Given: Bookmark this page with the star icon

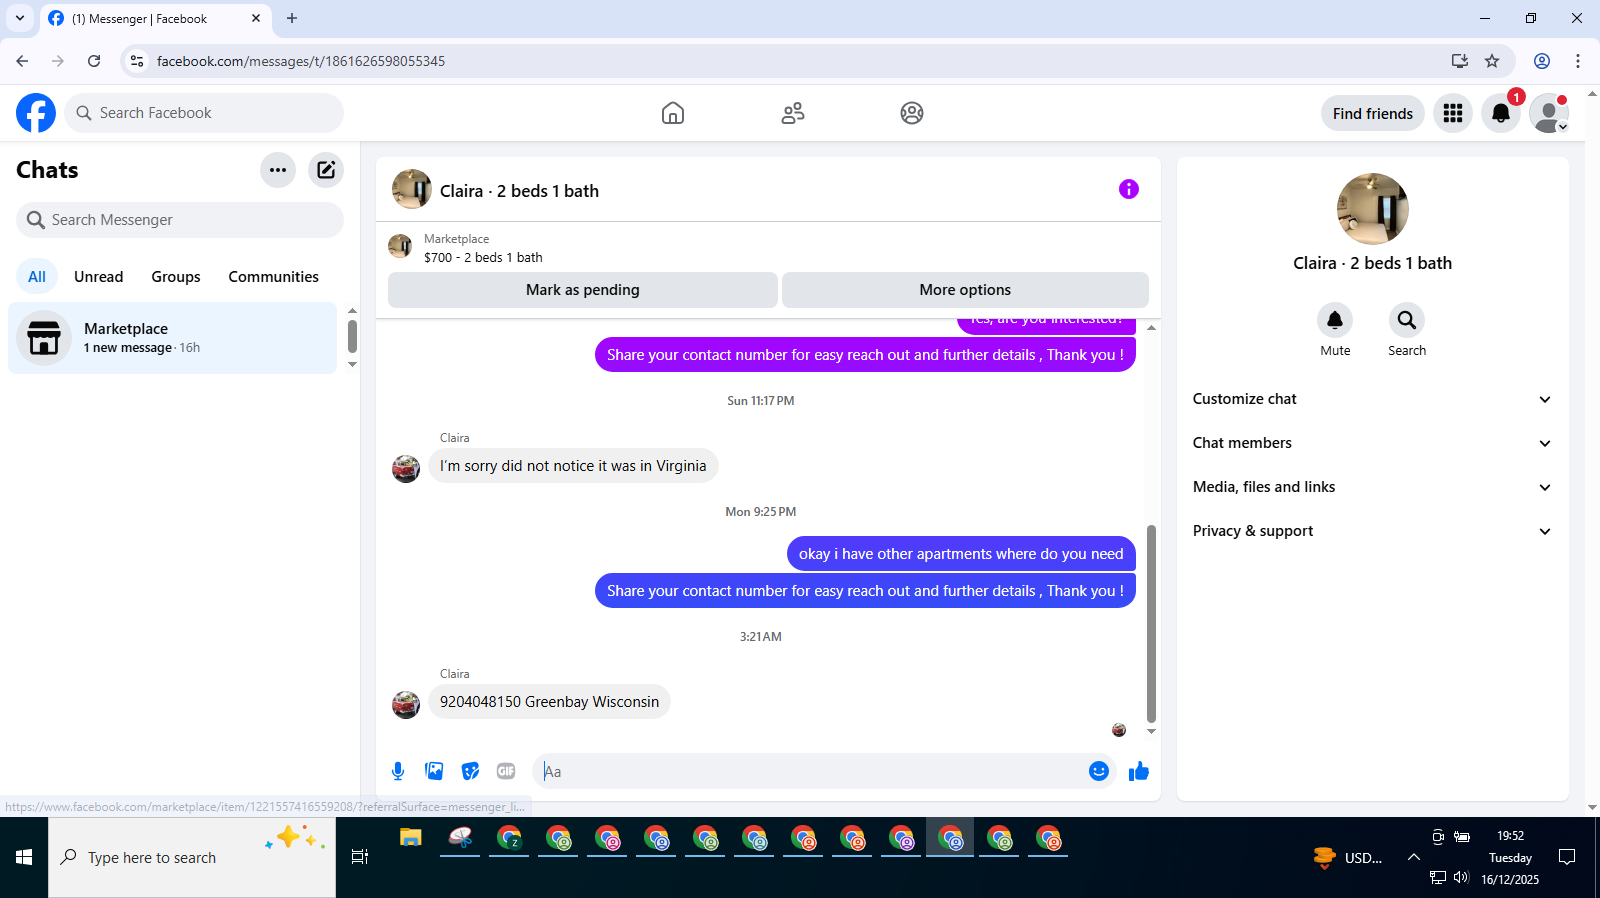Looking at the screenshot, I should [x=1492, y=61].
